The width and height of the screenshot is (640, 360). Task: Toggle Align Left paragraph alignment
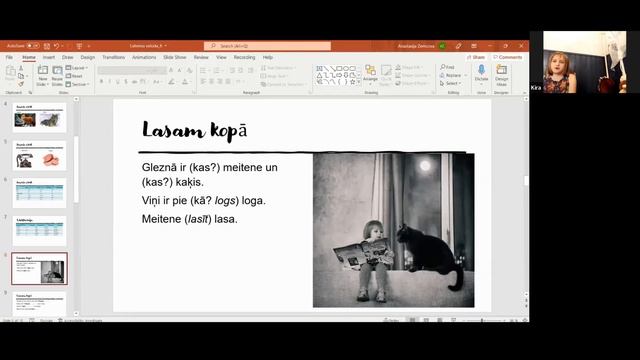pyautogui.click(x=203, y=82)
